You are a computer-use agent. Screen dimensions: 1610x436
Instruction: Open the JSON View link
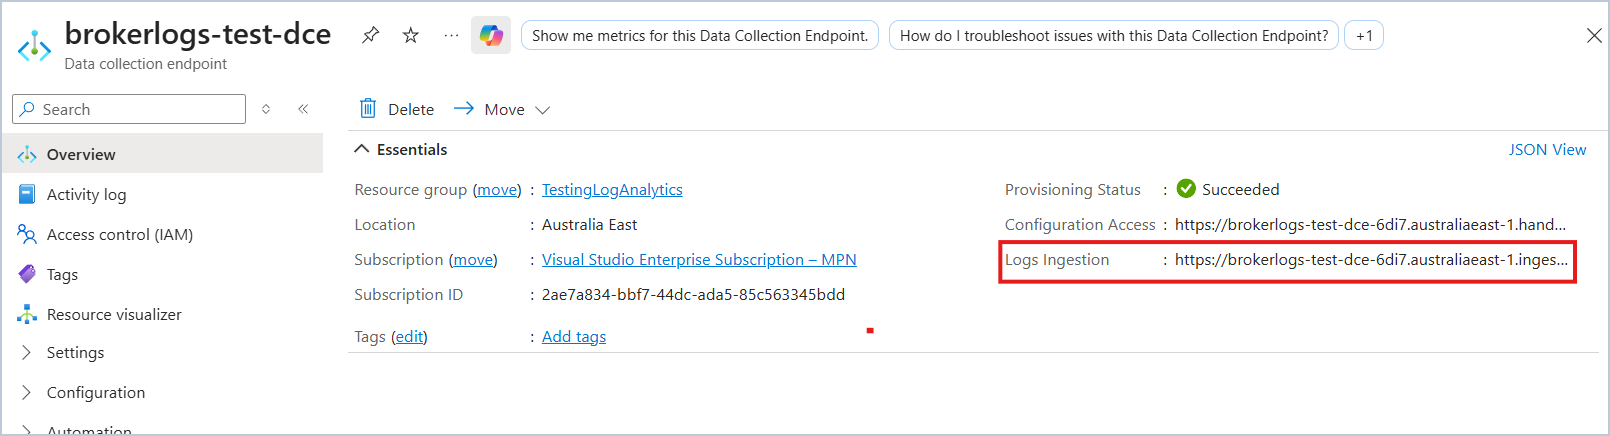pos(1547,149)
